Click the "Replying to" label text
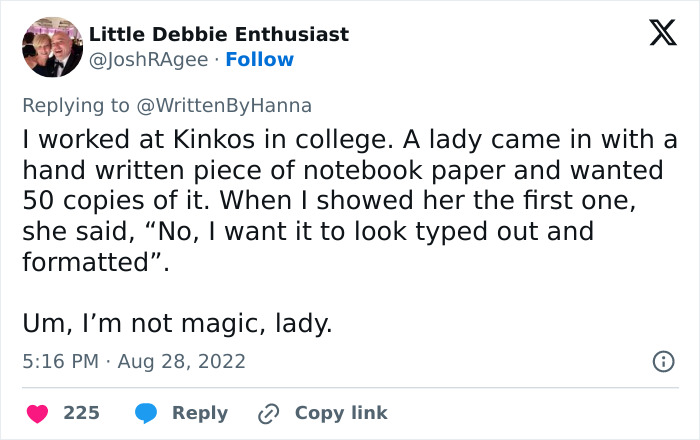 76,105
